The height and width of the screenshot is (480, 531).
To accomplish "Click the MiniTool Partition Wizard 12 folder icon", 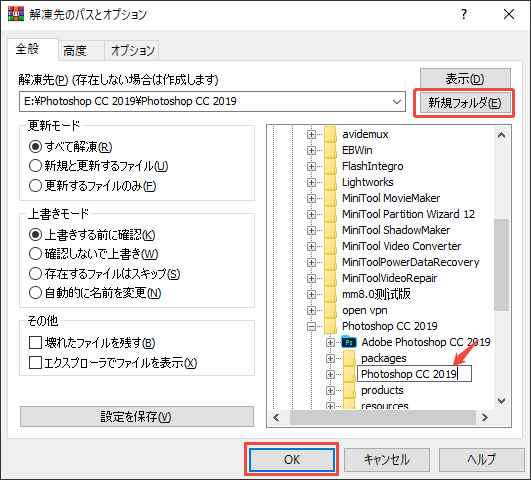I will coord(330,214).
